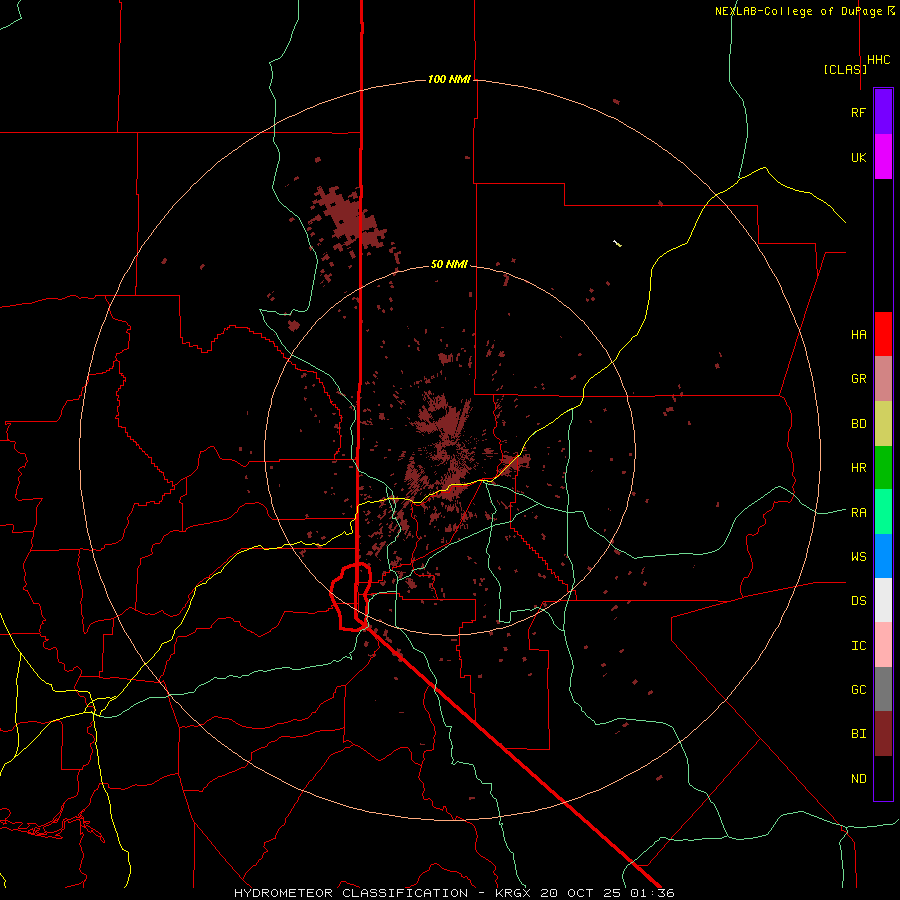Click the 100 NMI range ring label
The height and width of the screenshot is (900, 900).
(449, 79)
